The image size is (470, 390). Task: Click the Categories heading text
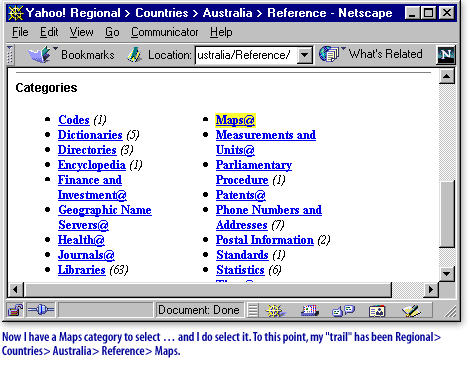click(x=46, y=88)
